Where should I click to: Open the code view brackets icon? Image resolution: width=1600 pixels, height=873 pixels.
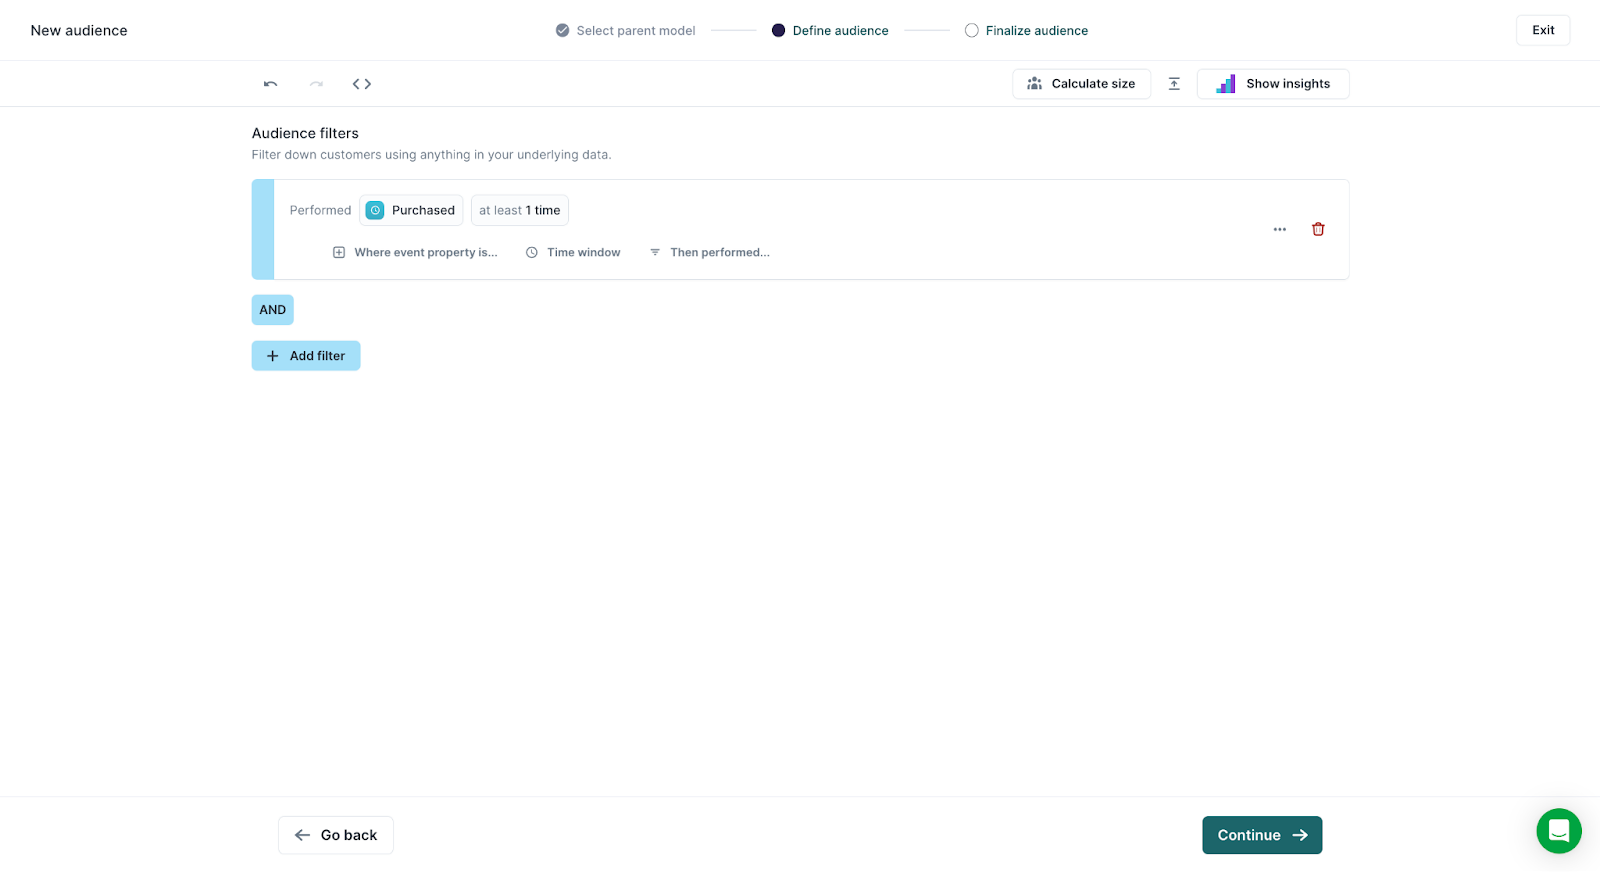point(362,84)
